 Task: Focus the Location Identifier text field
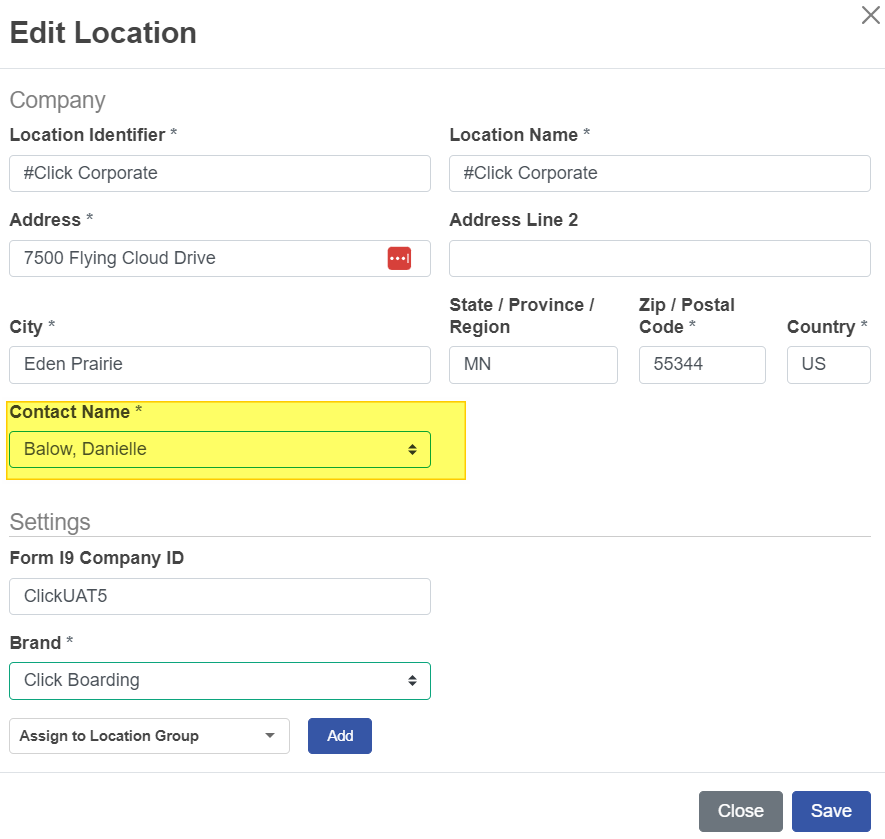[220, 173]
